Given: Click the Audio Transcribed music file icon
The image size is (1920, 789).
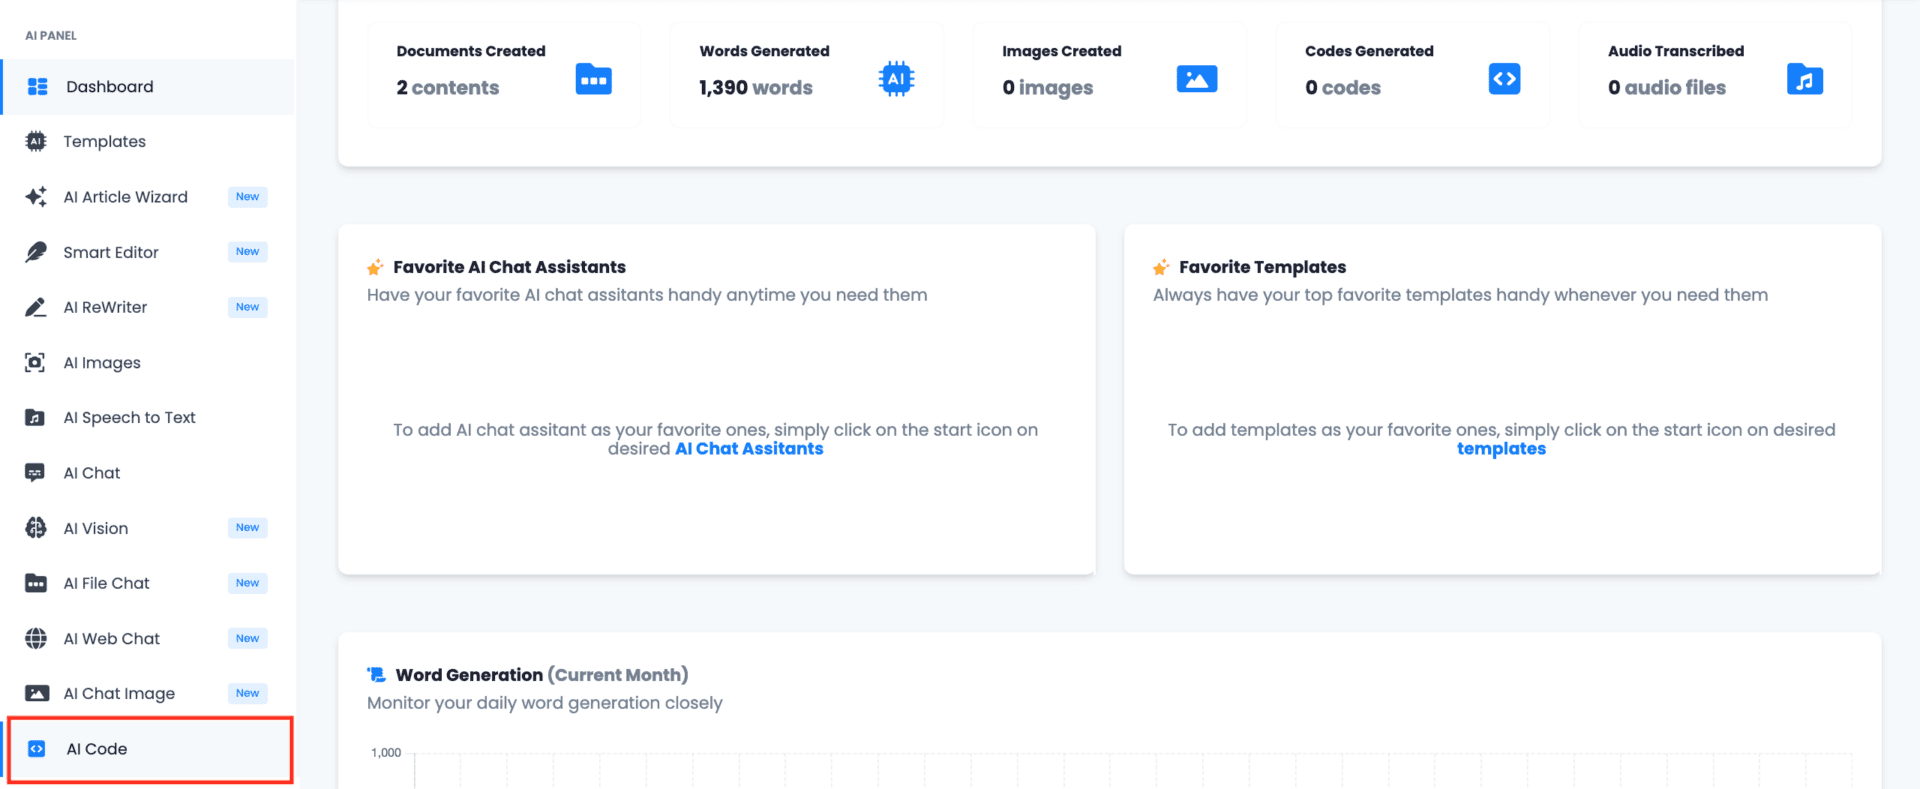Looking at the screenshot, I should pyautogui.click(x=1804, y=79).
